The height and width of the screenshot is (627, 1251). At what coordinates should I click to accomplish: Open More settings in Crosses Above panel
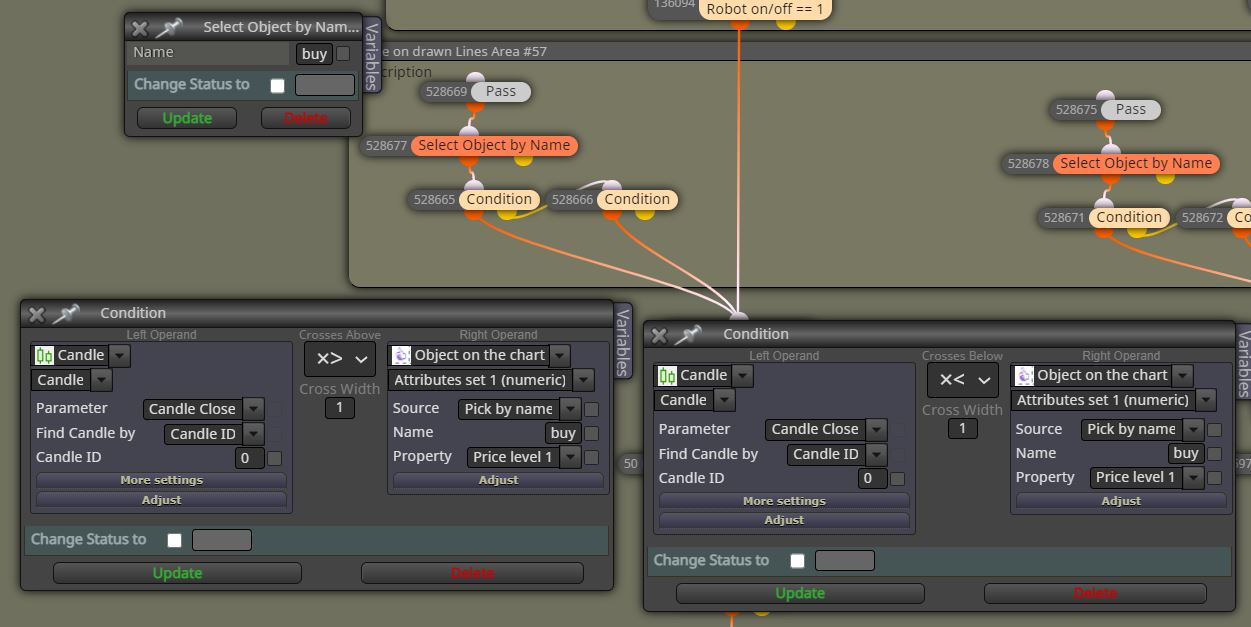(161, 480)
